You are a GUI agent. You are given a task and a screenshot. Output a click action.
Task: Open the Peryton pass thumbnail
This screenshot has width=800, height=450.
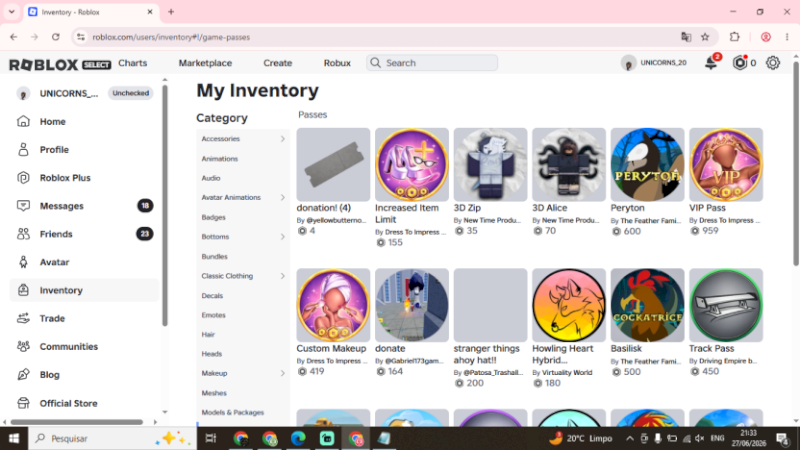click(x=647, y=164)
